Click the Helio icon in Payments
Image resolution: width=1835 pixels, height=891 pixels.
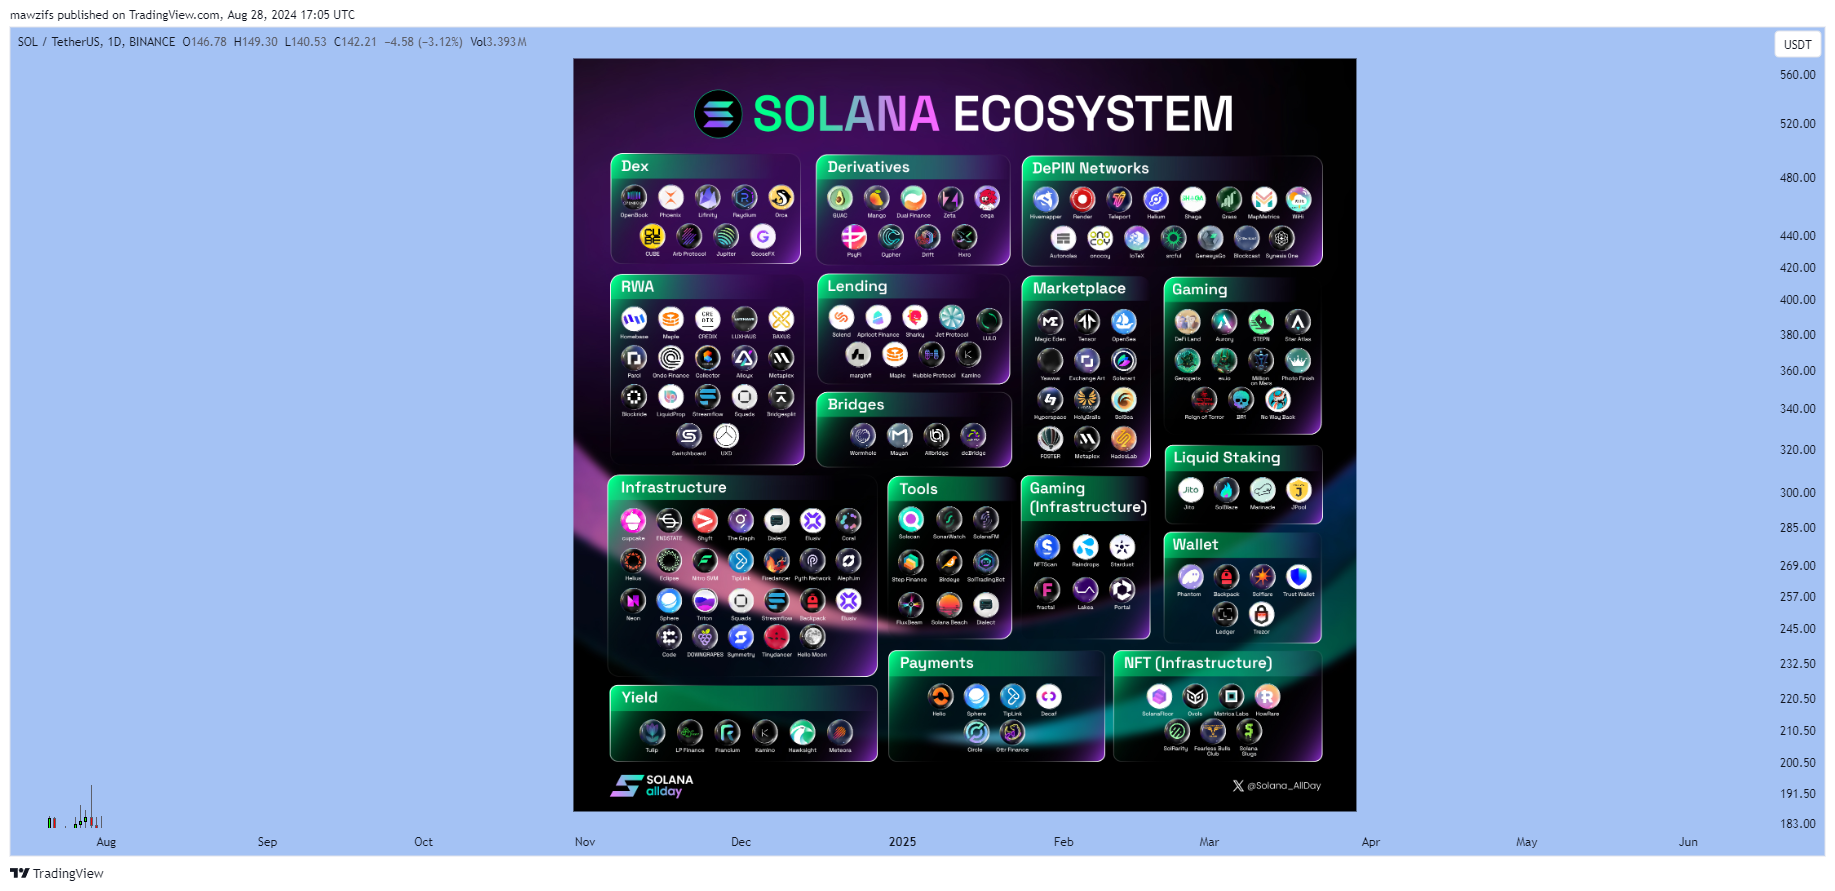pos(940,696)
